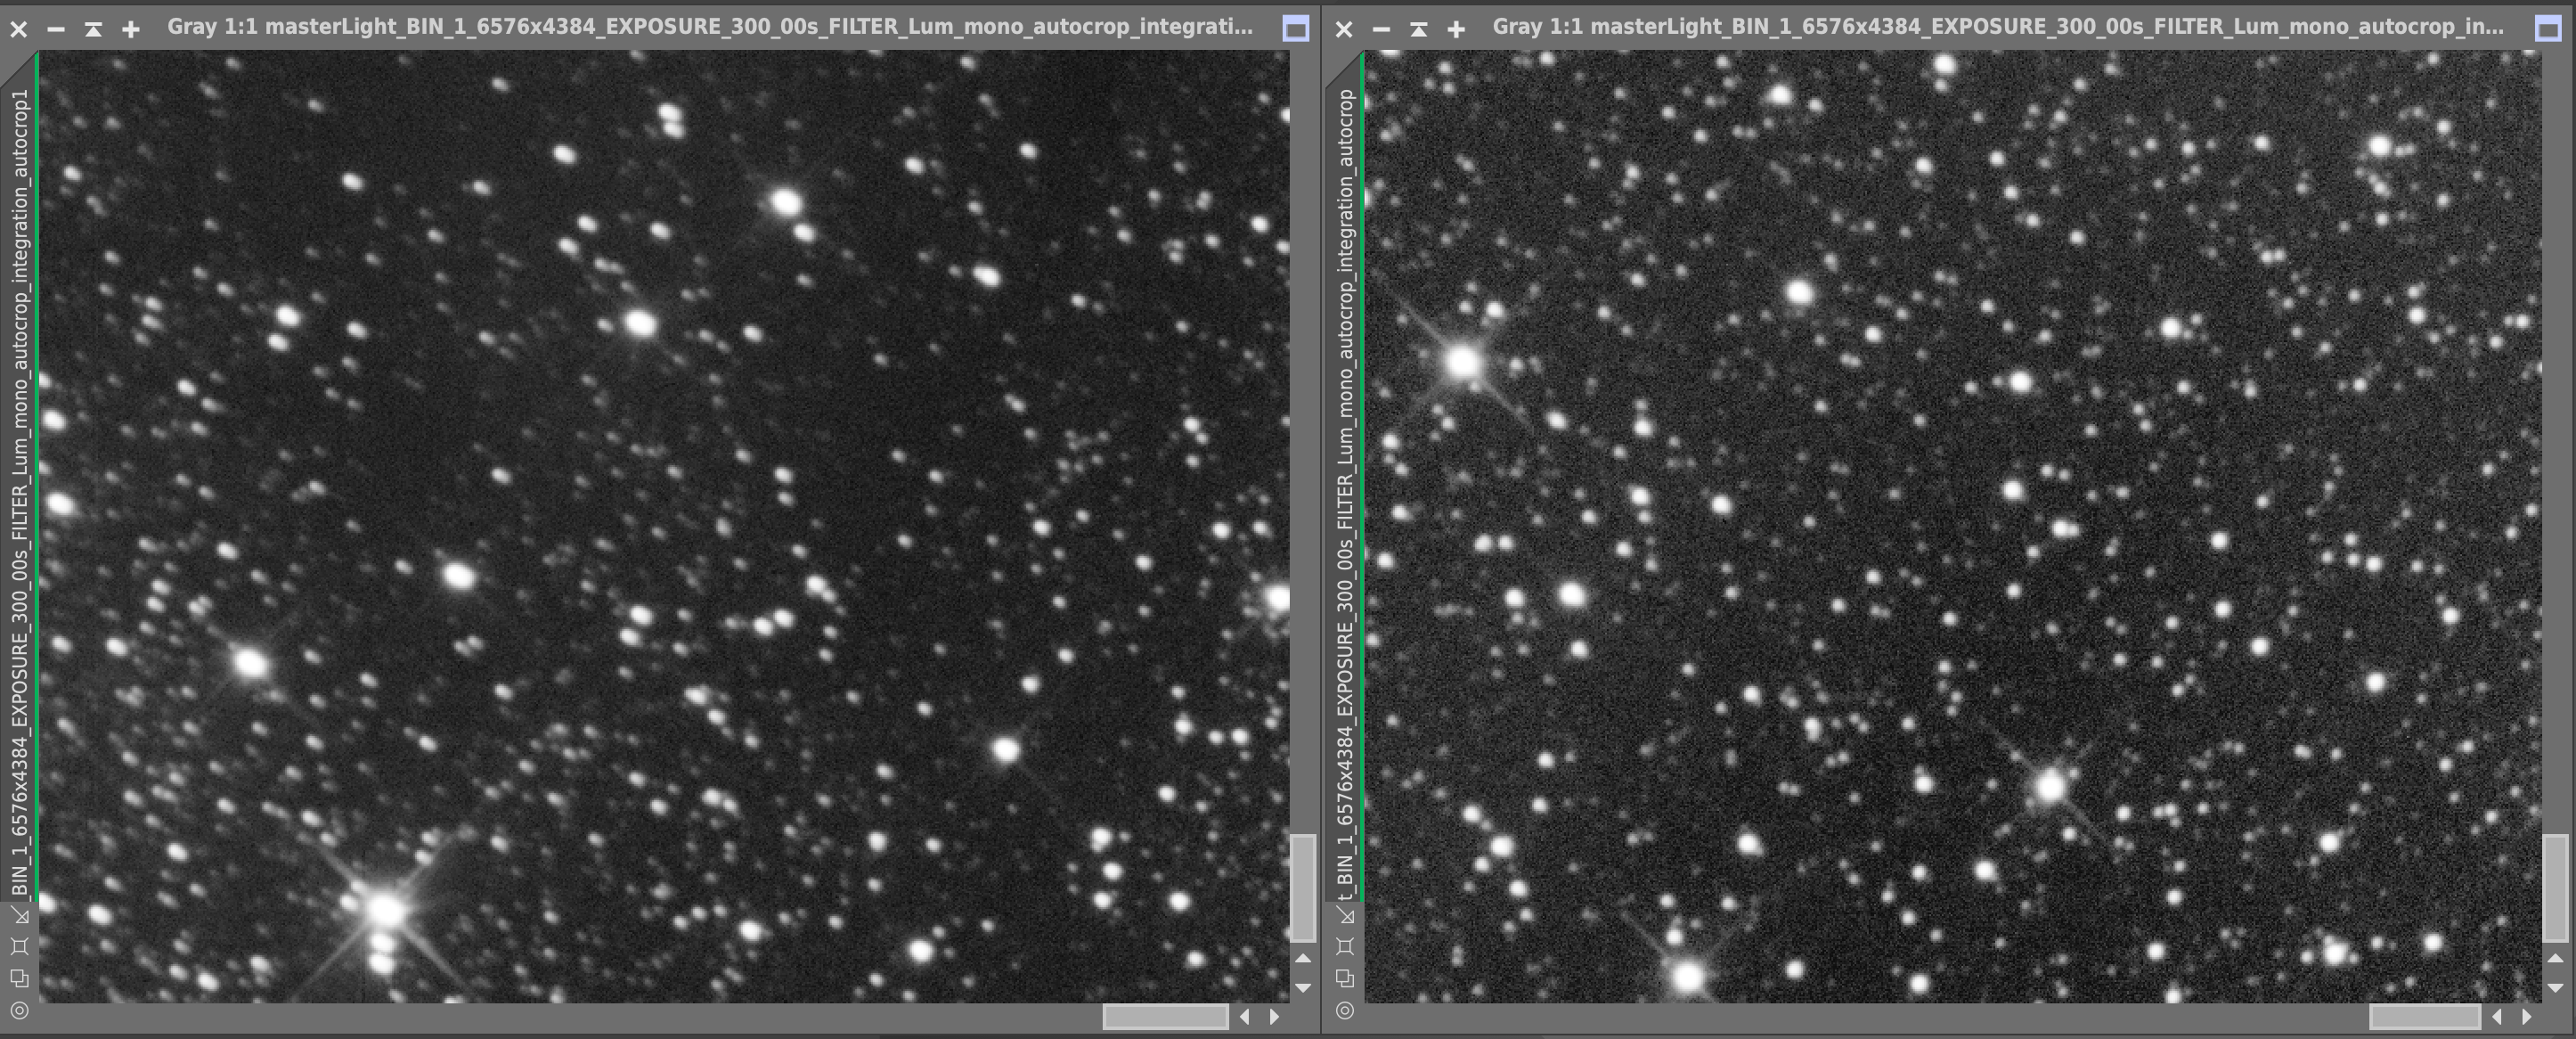Click the blue rectangle icon on right title bar
2576x1039 pixels.
click(2548, 29)
